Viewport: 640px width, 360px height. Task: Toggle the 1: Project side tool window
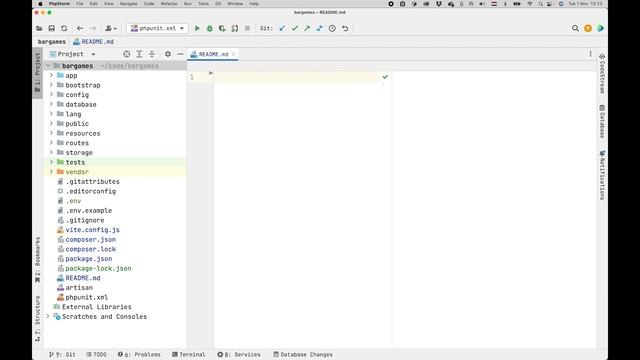click(38, 72)
